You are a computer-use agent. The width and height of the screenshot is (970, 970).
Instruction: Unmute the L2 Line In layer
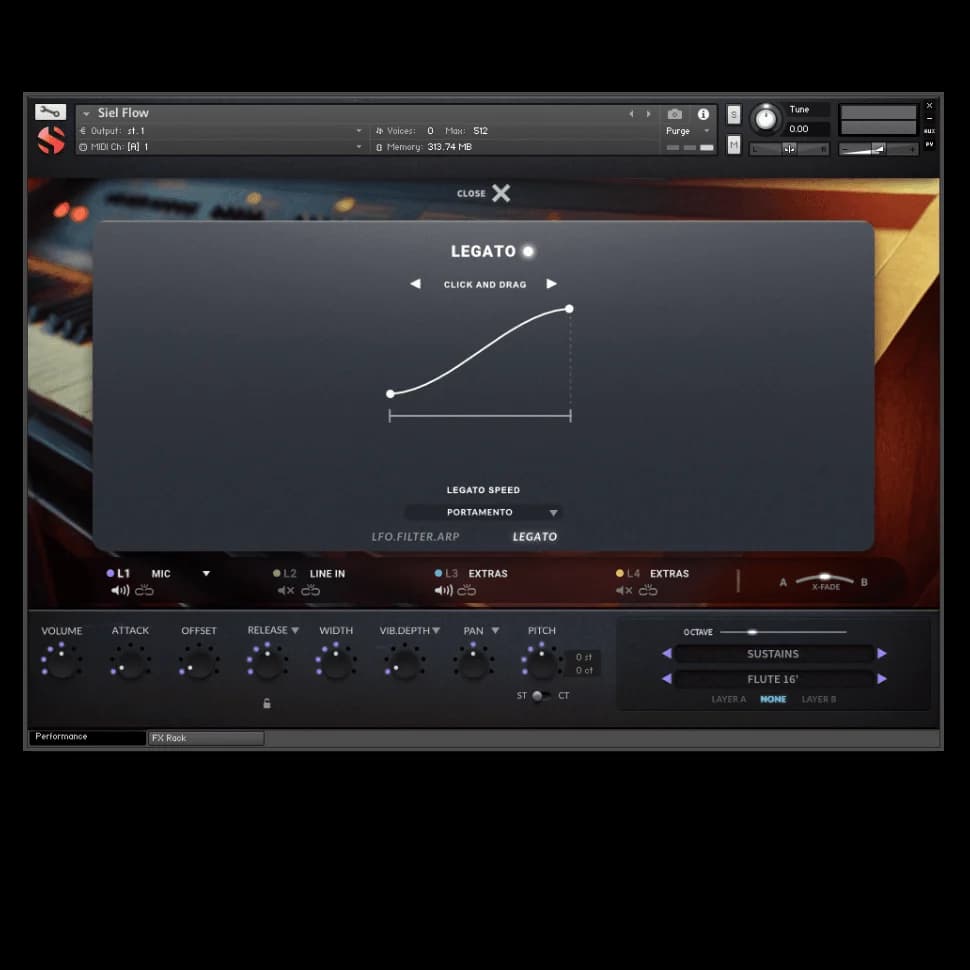(x=285, y=591)
